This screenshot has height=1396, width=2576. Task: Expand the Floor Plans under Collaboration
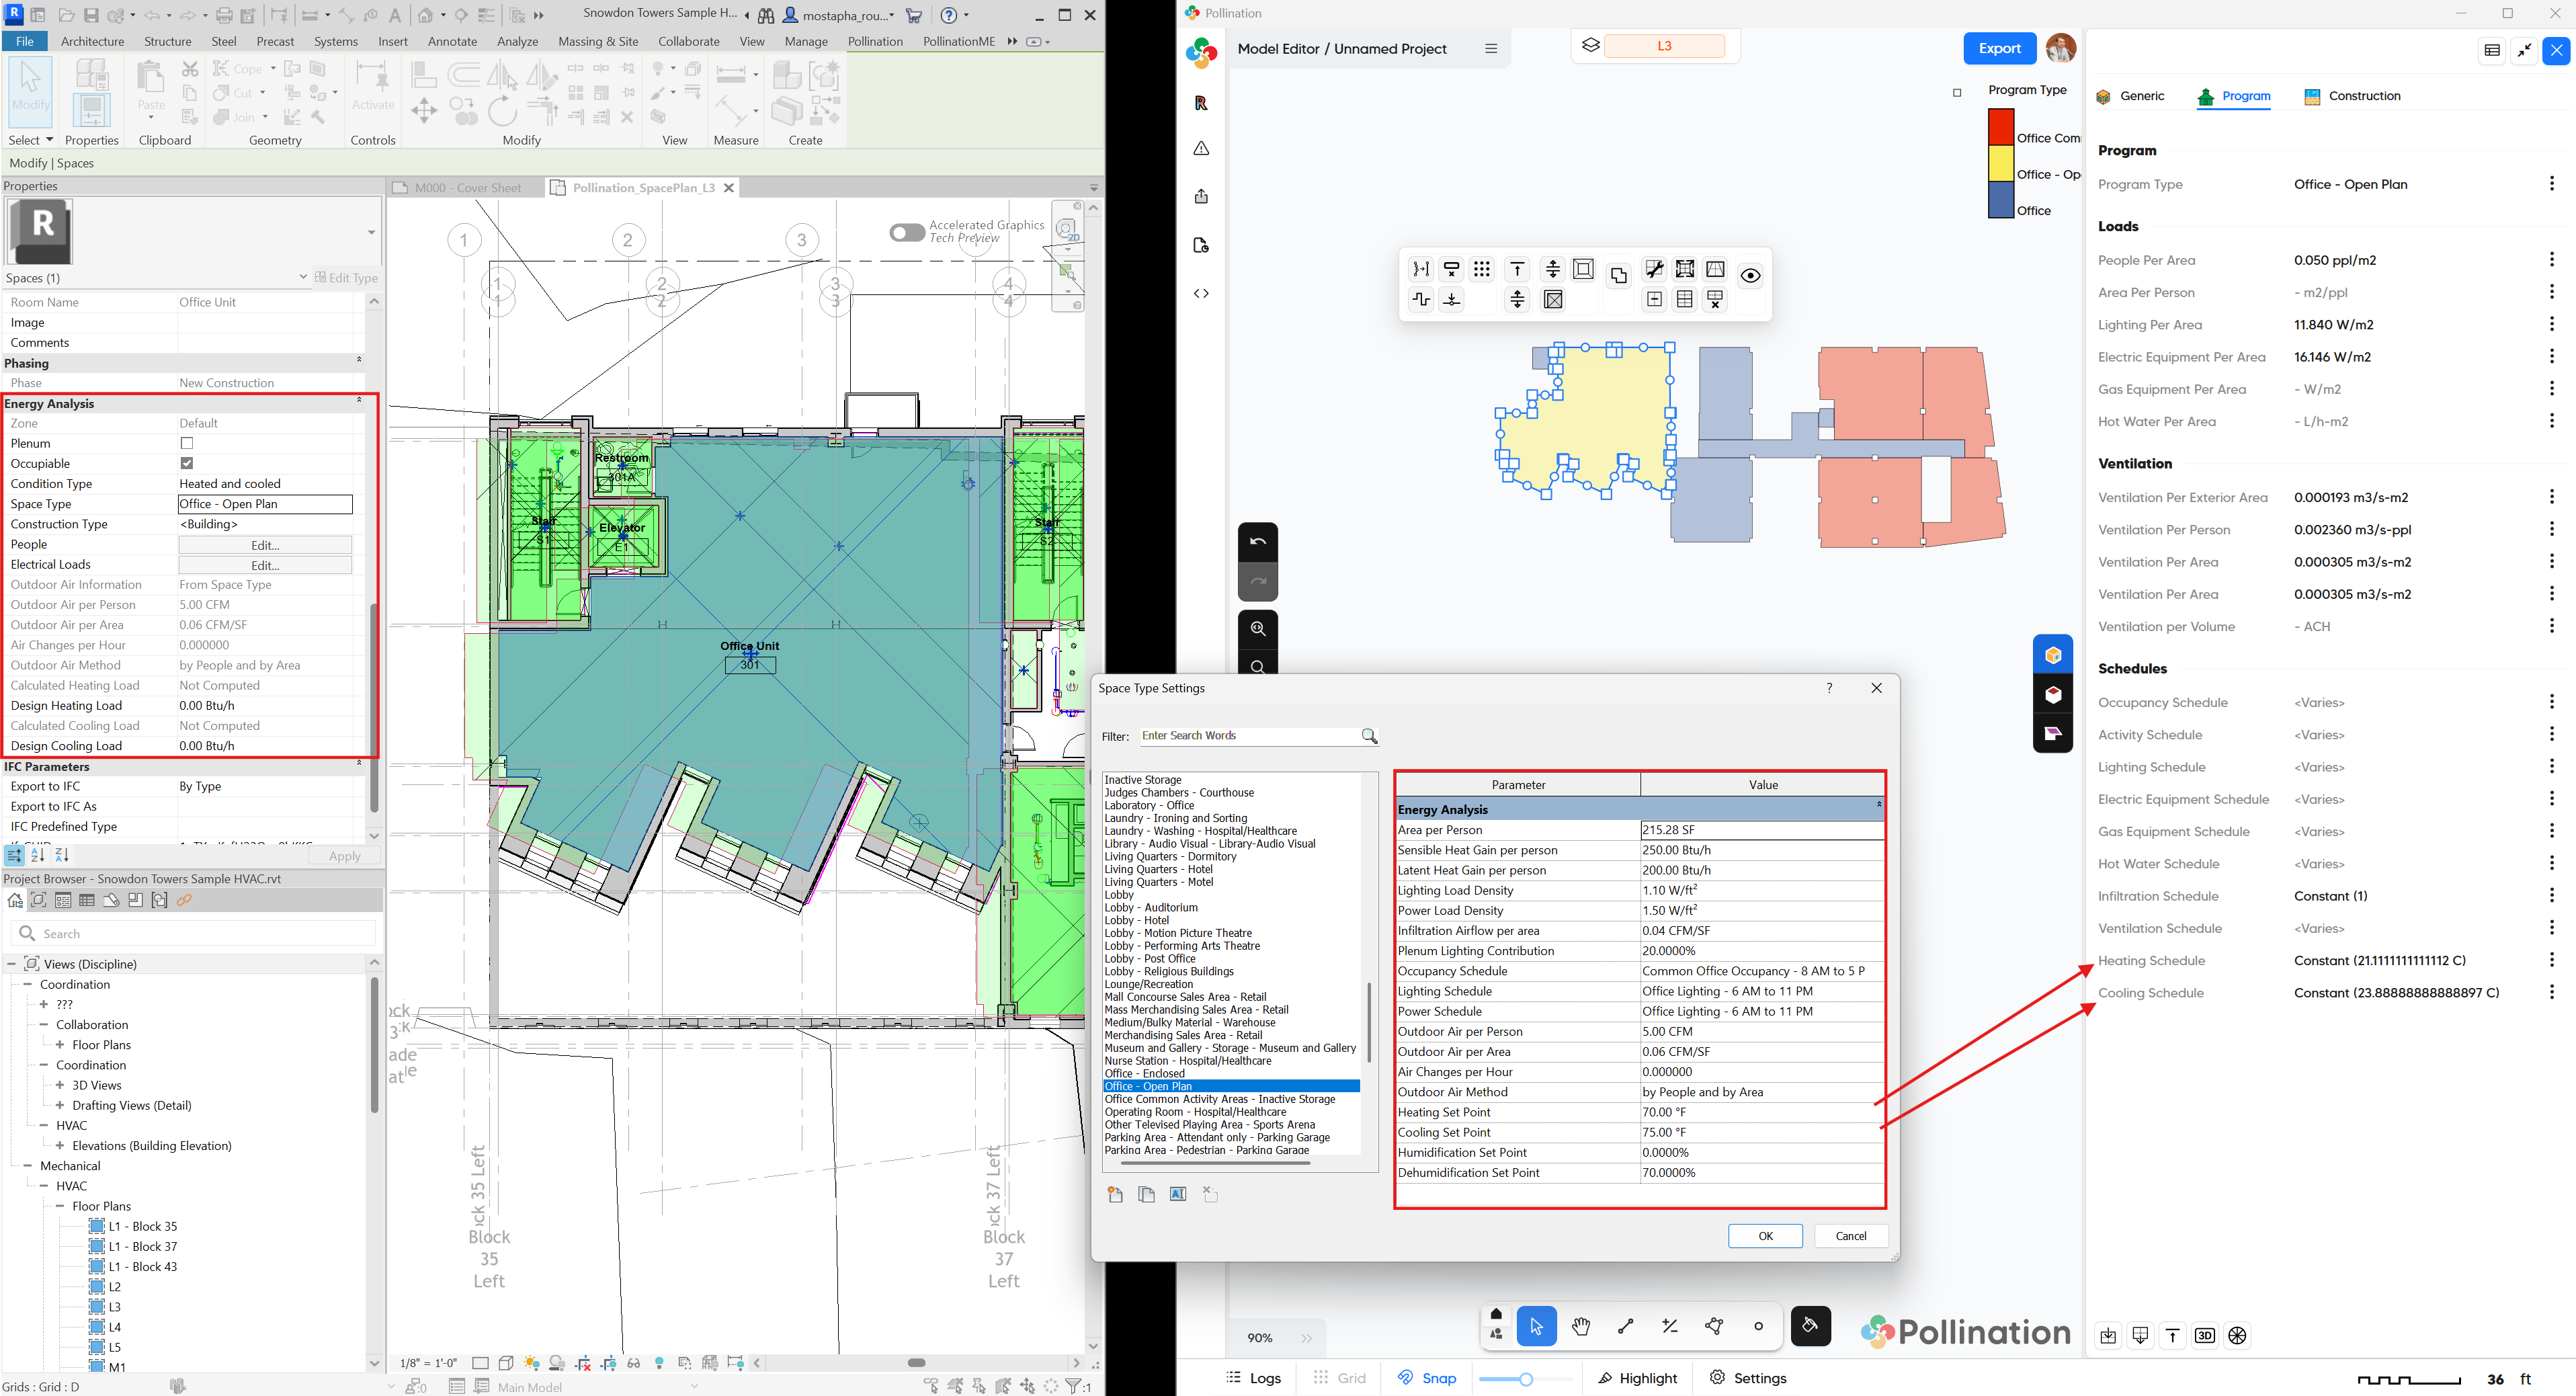click(x=60, y=1045)
